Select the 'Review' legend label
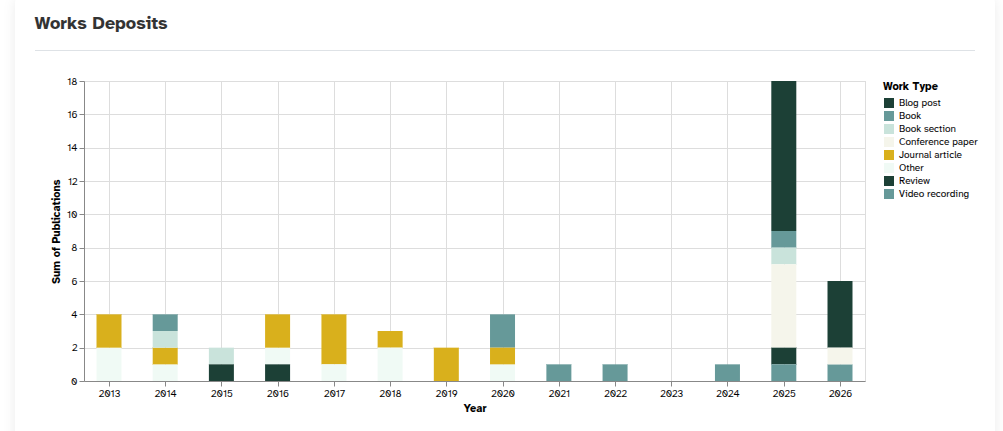Viewport: 1003px width, 431px height. click(x=914, y=181)
